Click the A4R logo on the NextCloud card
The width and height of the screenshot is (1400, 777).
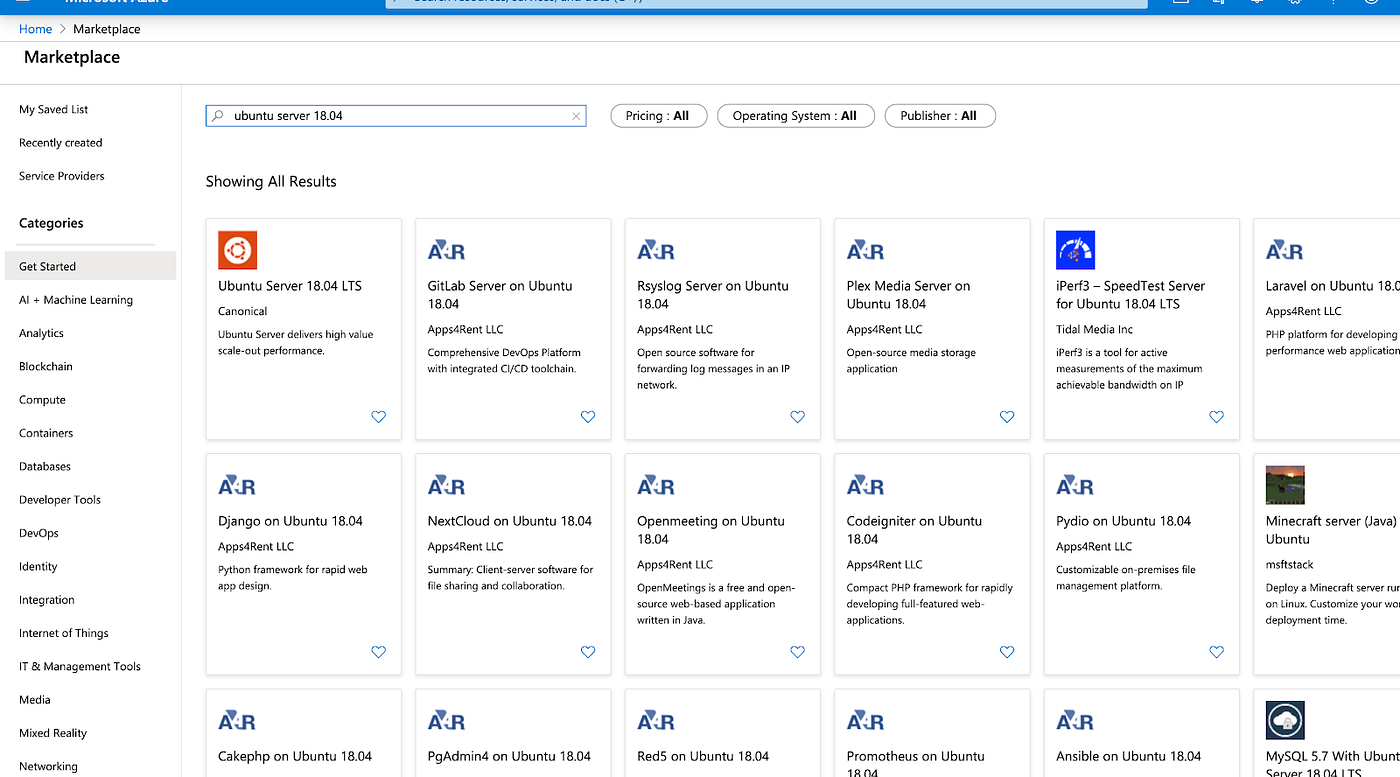coord(447,486)
